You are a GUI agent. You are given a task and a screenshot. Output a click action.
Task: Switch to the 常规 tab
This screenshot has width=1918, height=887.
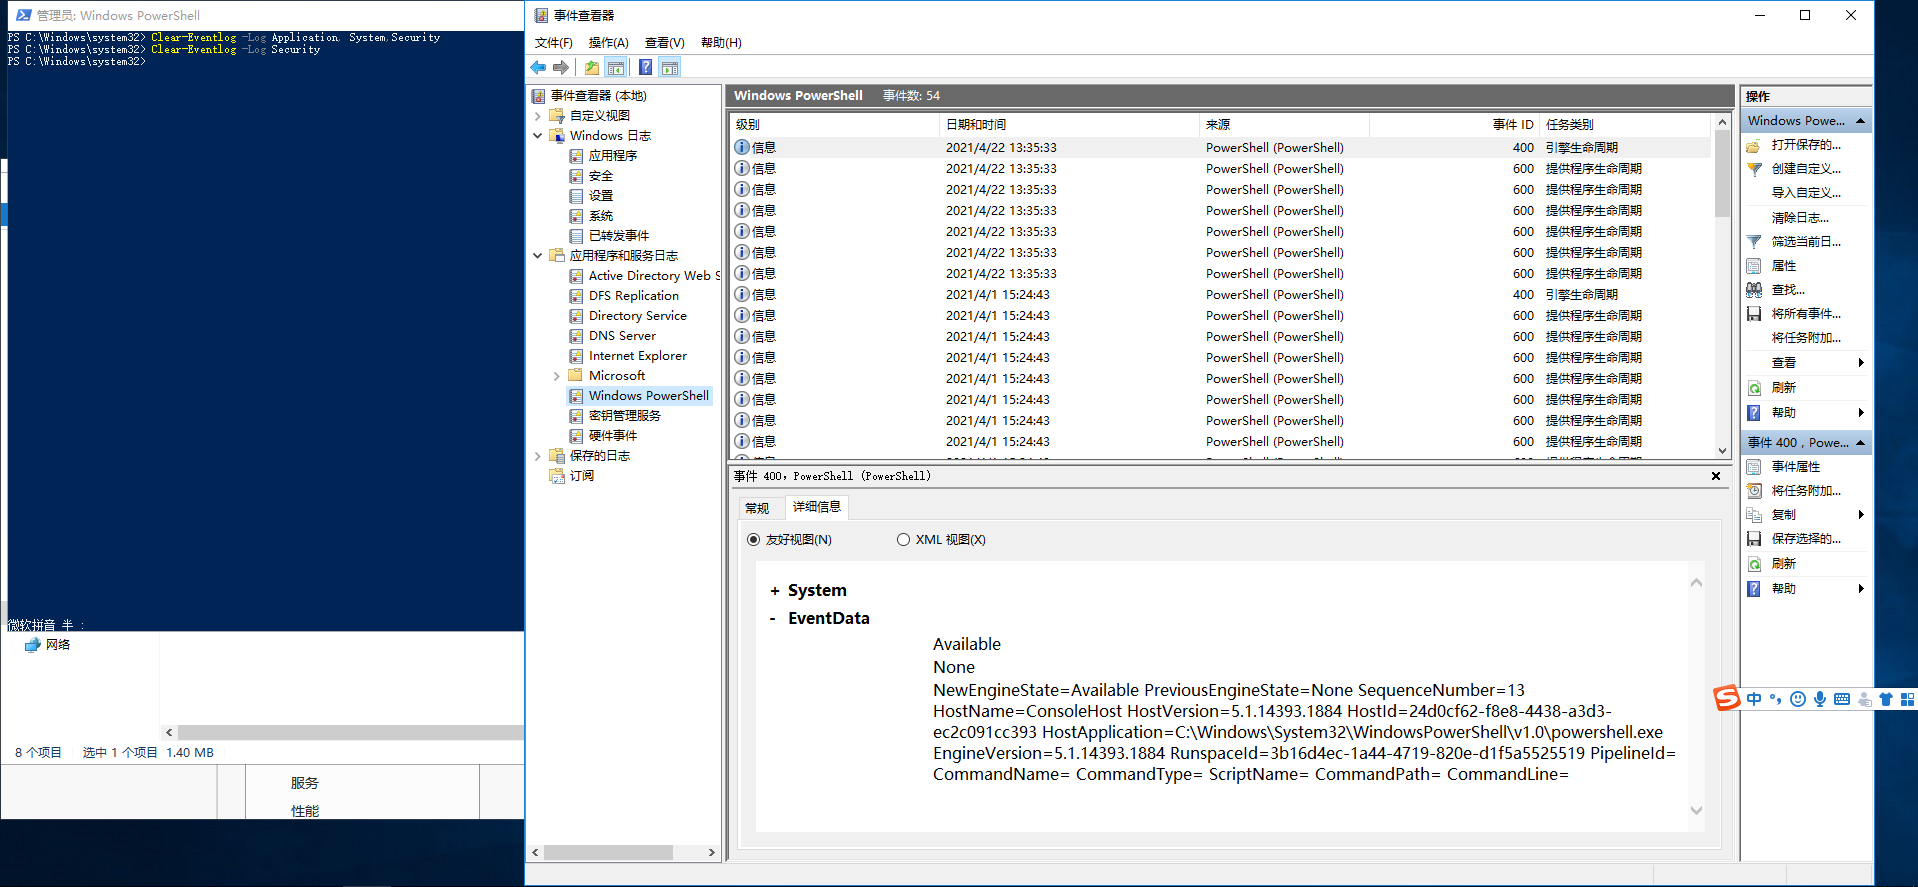point(758,508)
